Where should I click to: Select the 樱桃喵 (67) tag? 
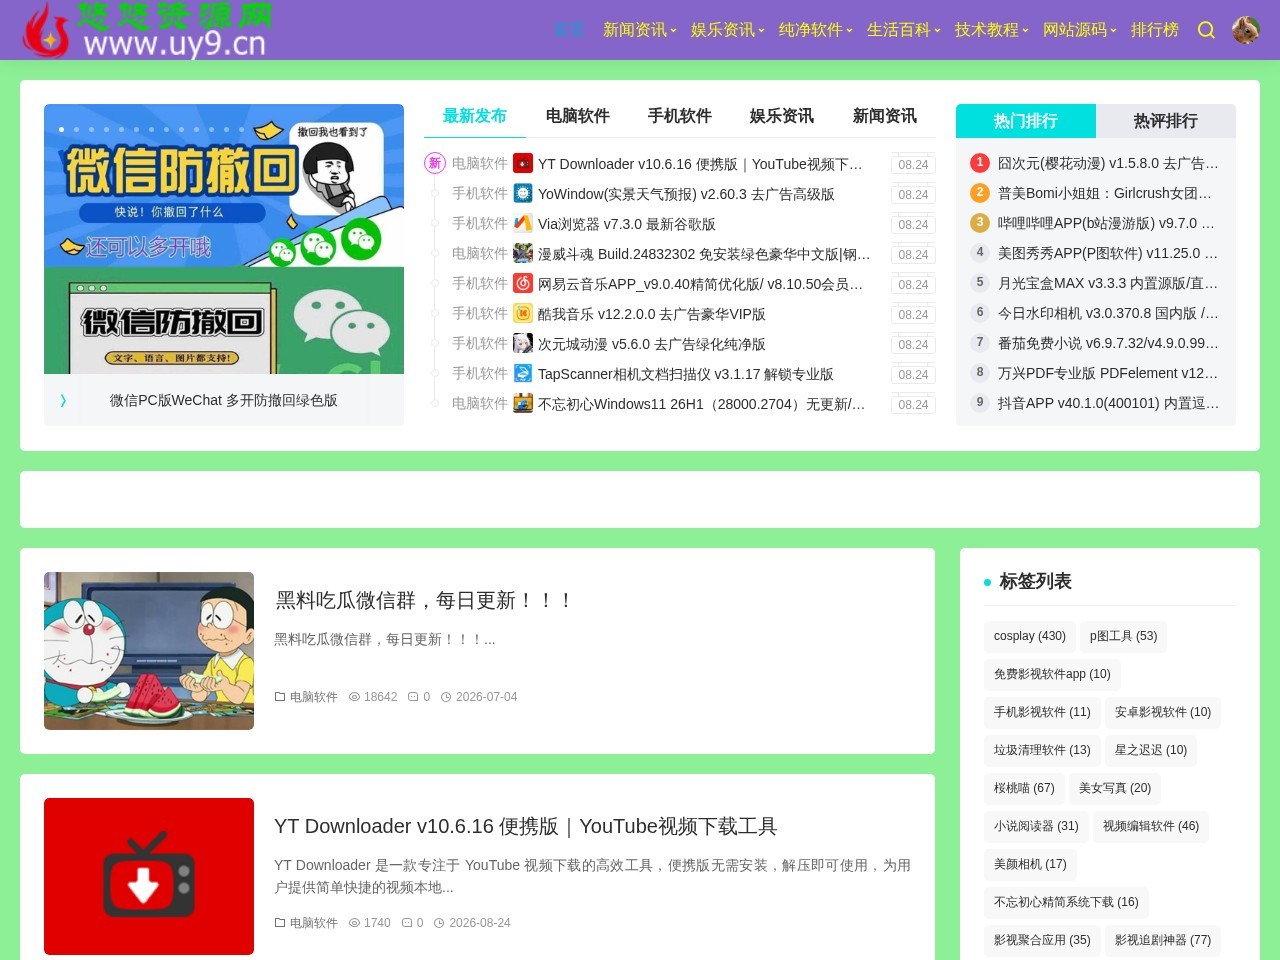[x=1024, y=788]
